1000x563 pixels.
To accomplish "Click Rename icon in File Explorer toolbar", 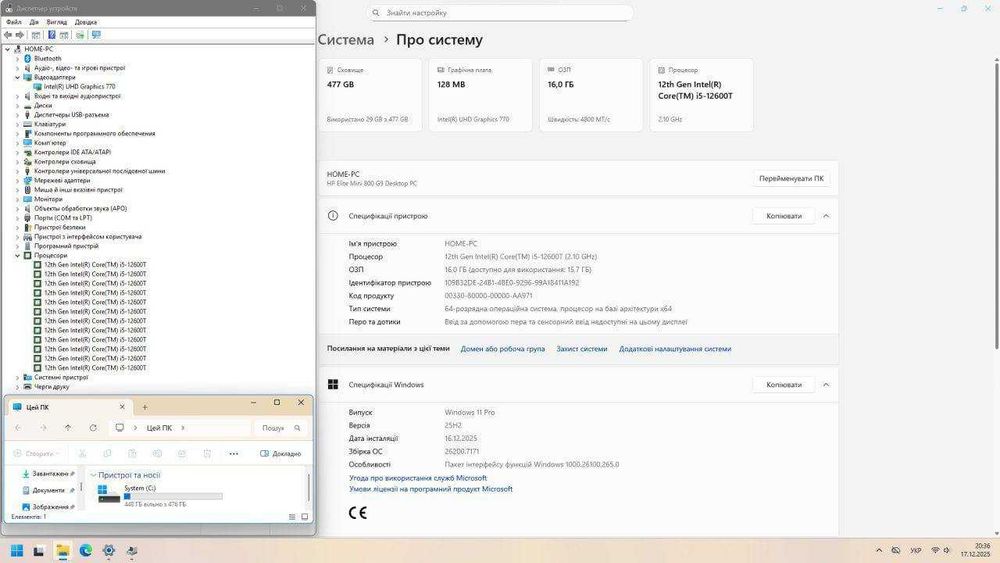I will click(157, 453).
